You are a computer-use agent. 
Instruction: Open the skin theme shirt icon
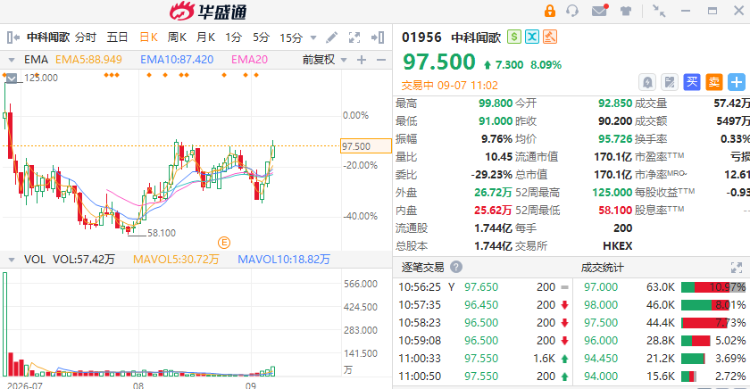click(626, 11)
